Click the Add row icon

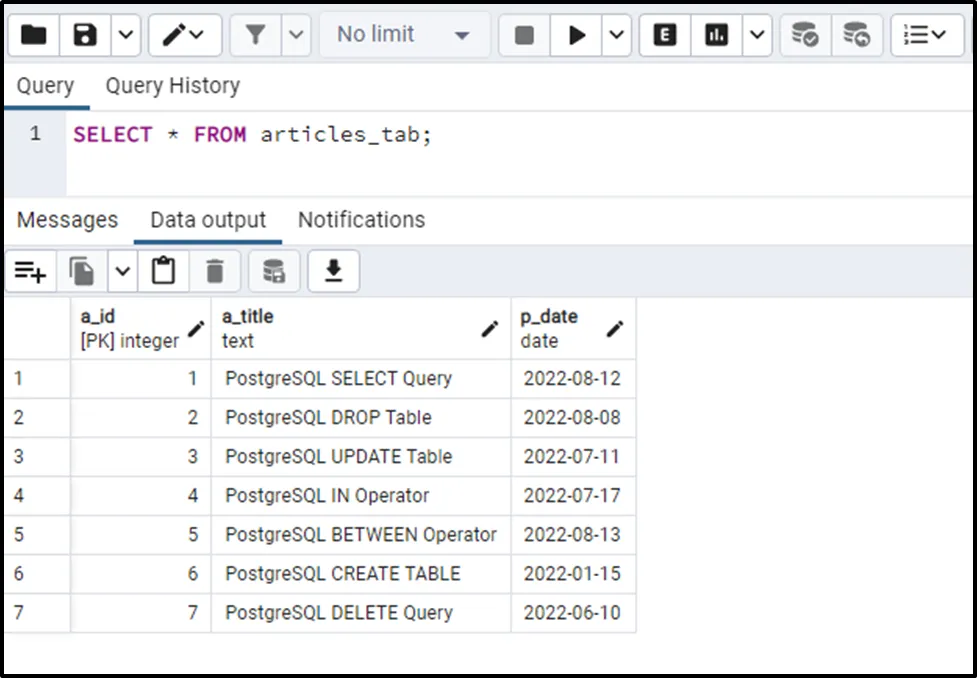coord(30,271)
